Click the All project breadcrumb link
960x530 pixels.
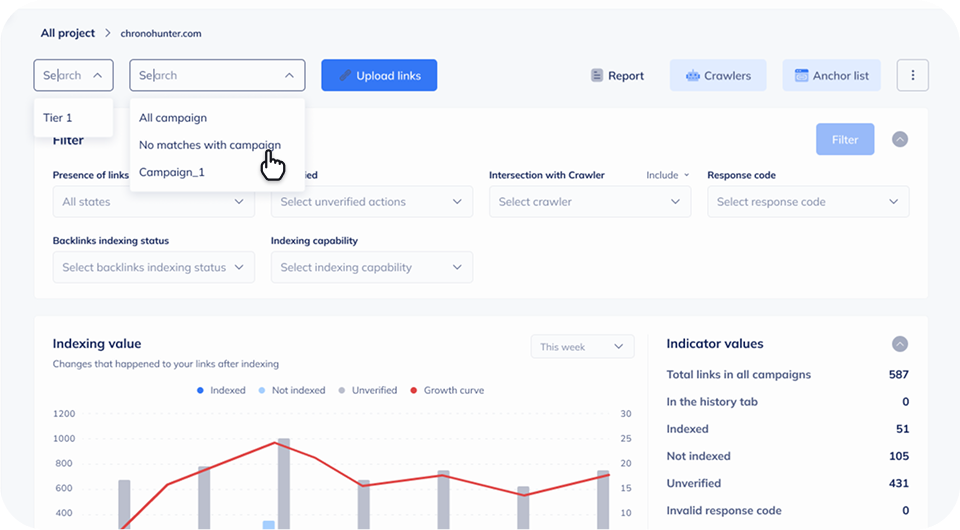point(68,33)
